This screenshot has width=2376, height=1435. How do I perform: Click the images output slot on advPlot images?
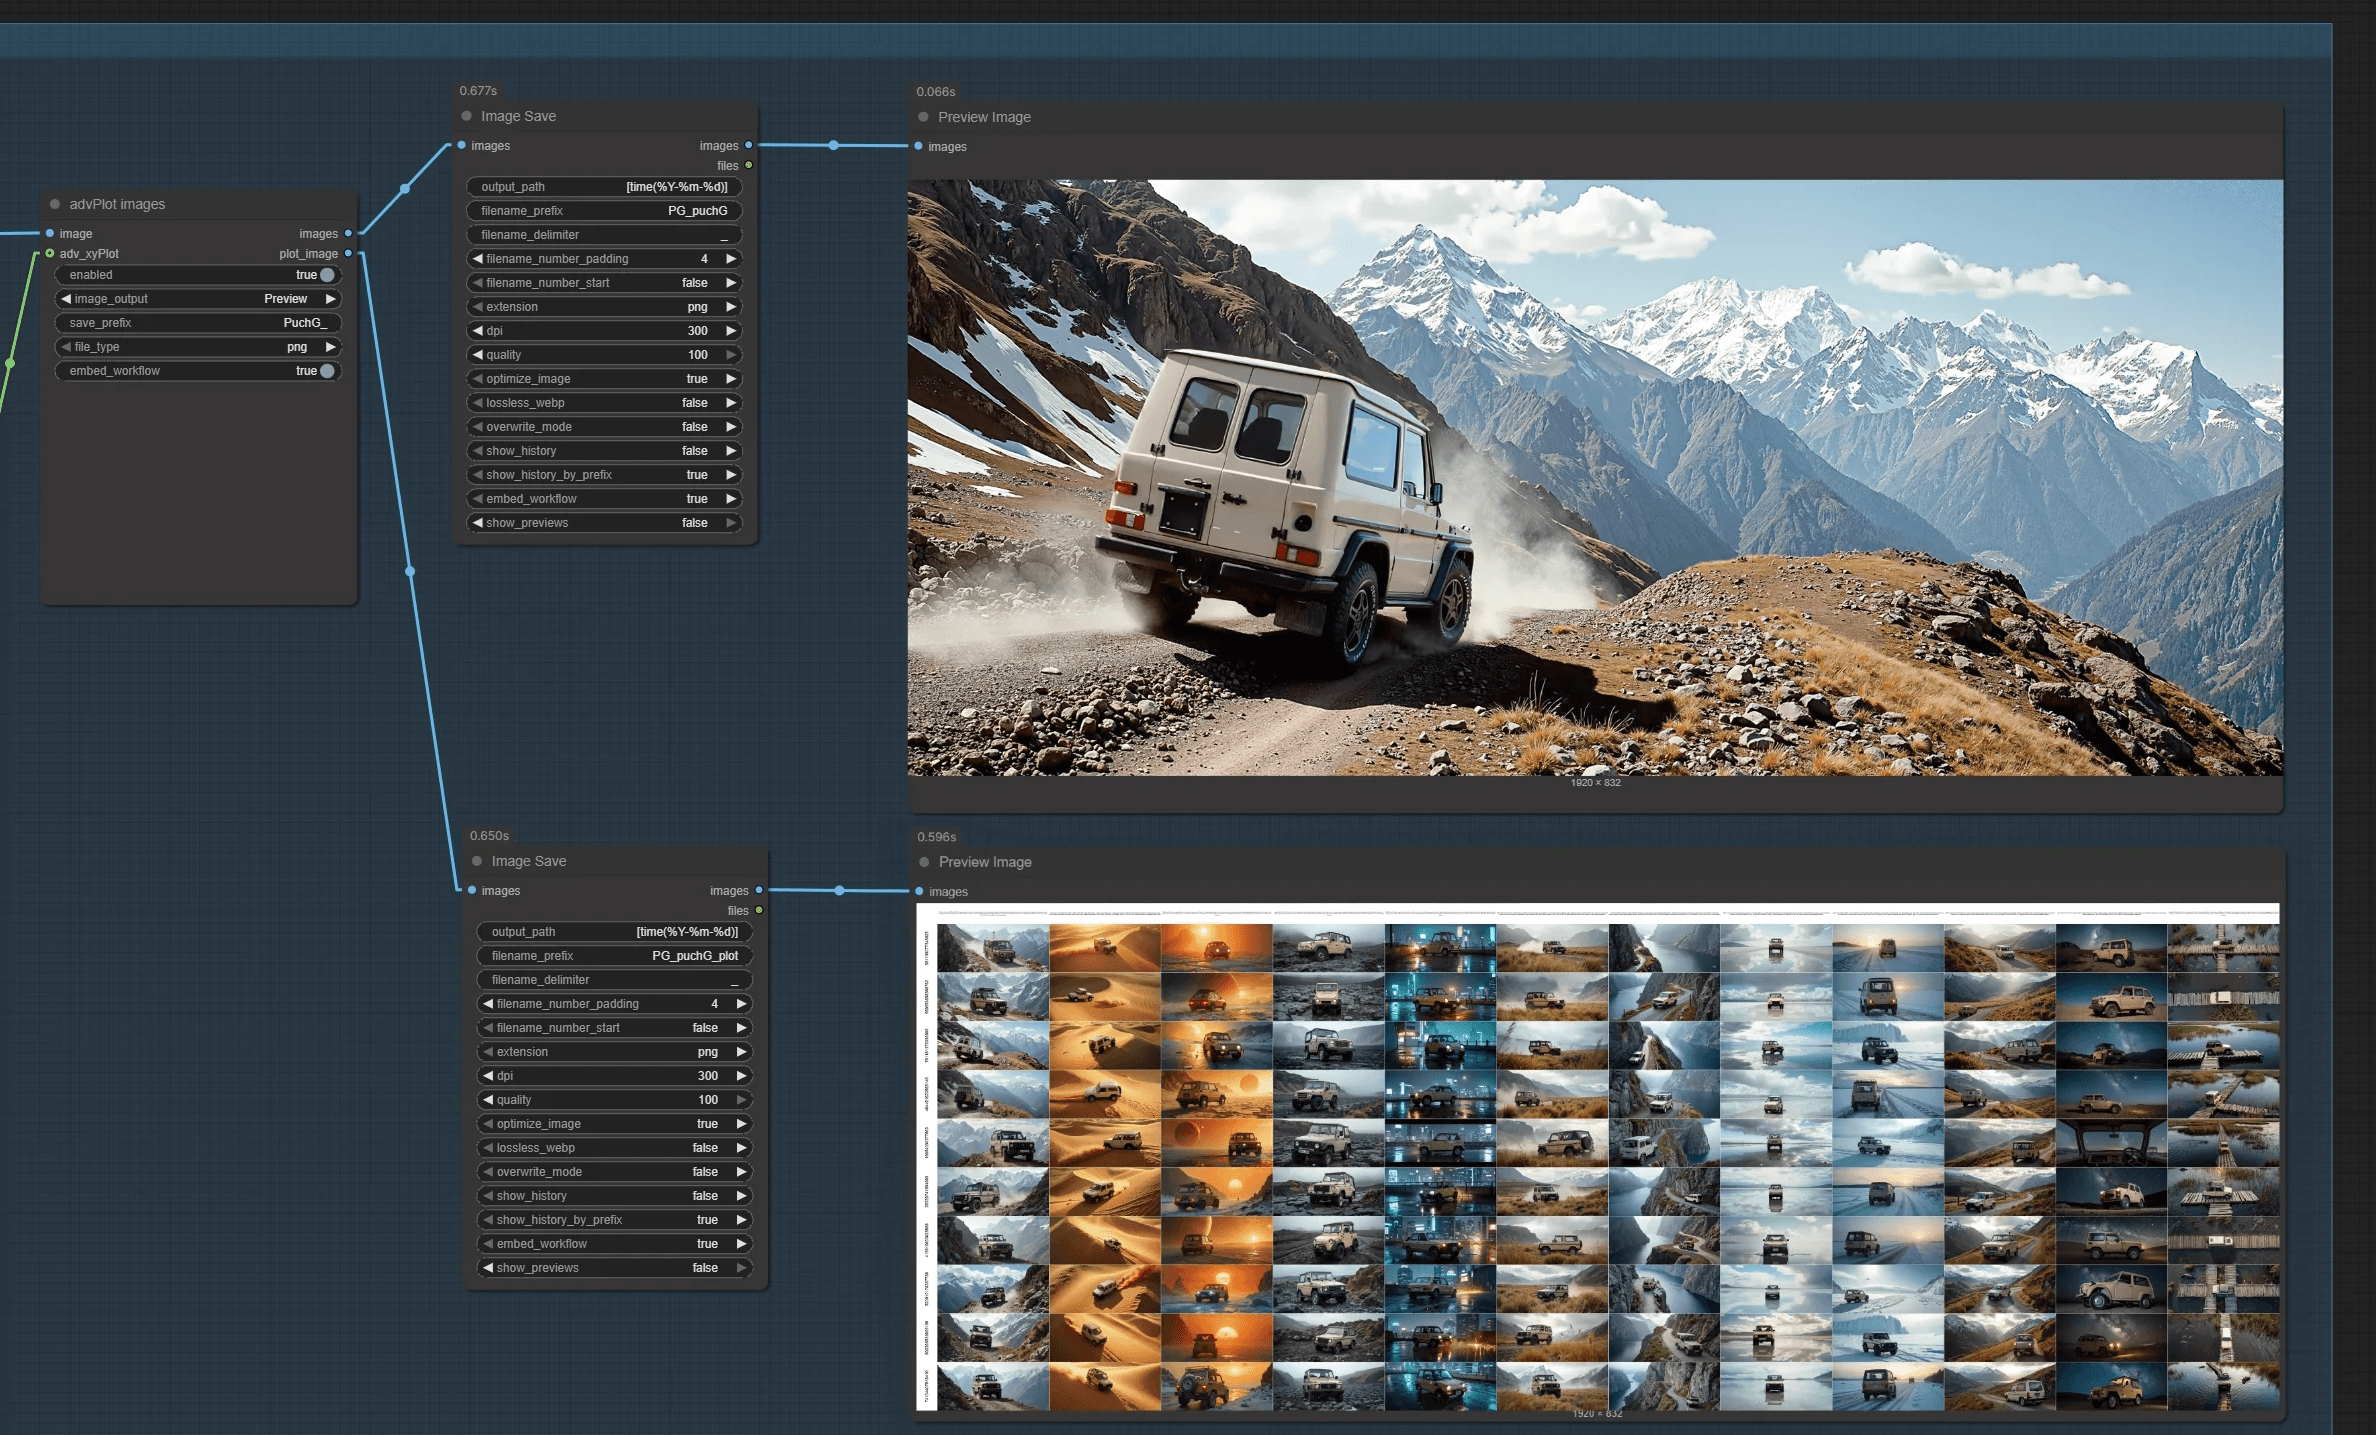[x=347, y=233]
